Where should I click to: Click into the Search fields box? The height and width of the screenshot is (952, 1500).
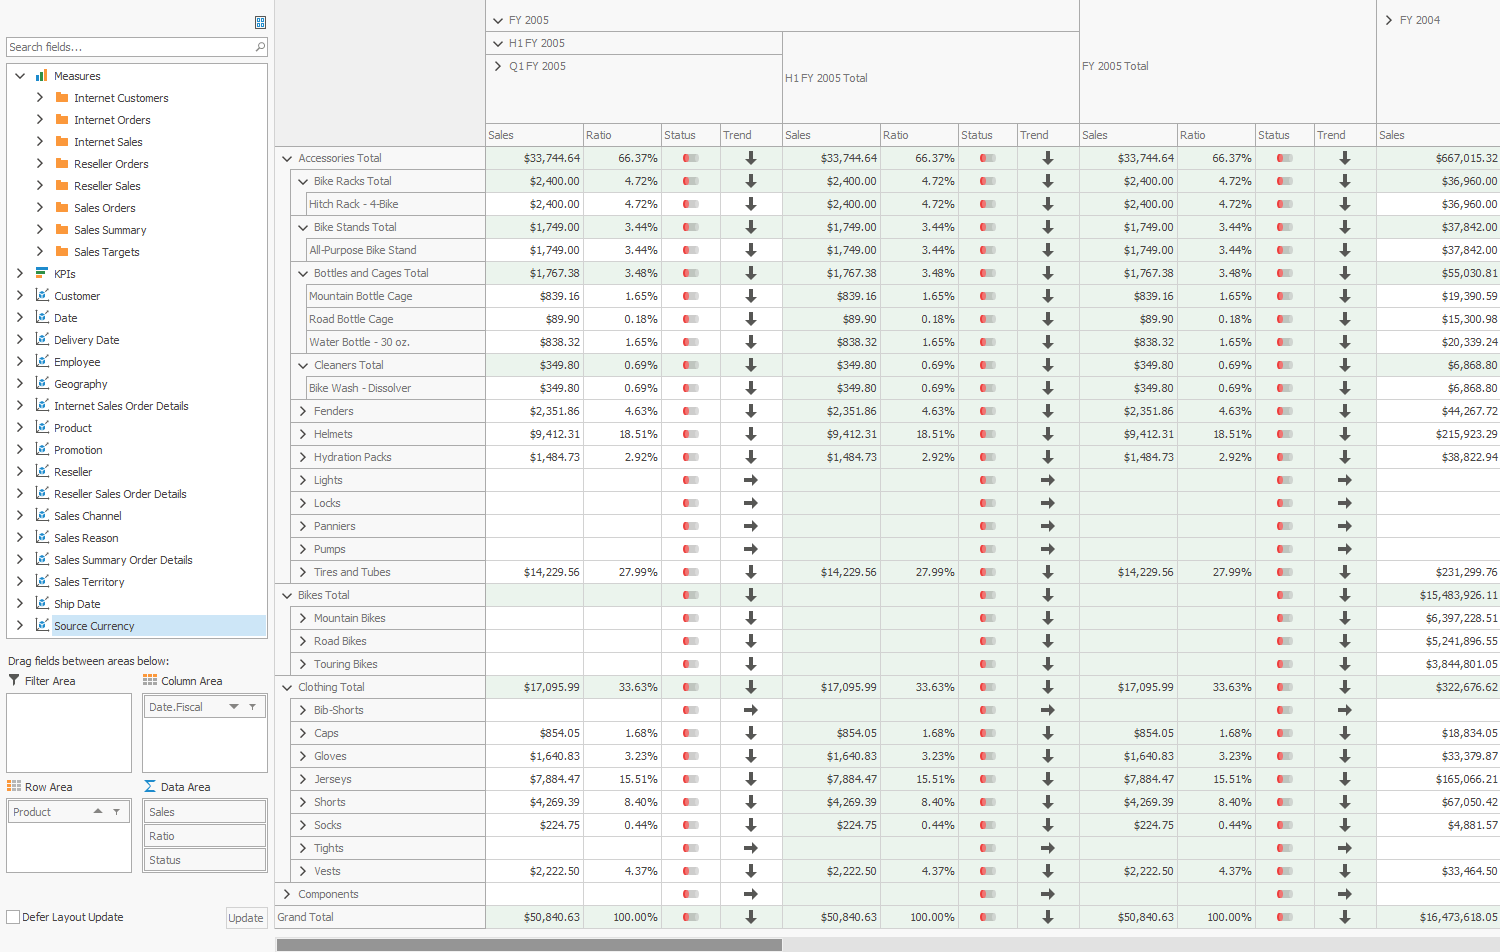tap(128, 47)
